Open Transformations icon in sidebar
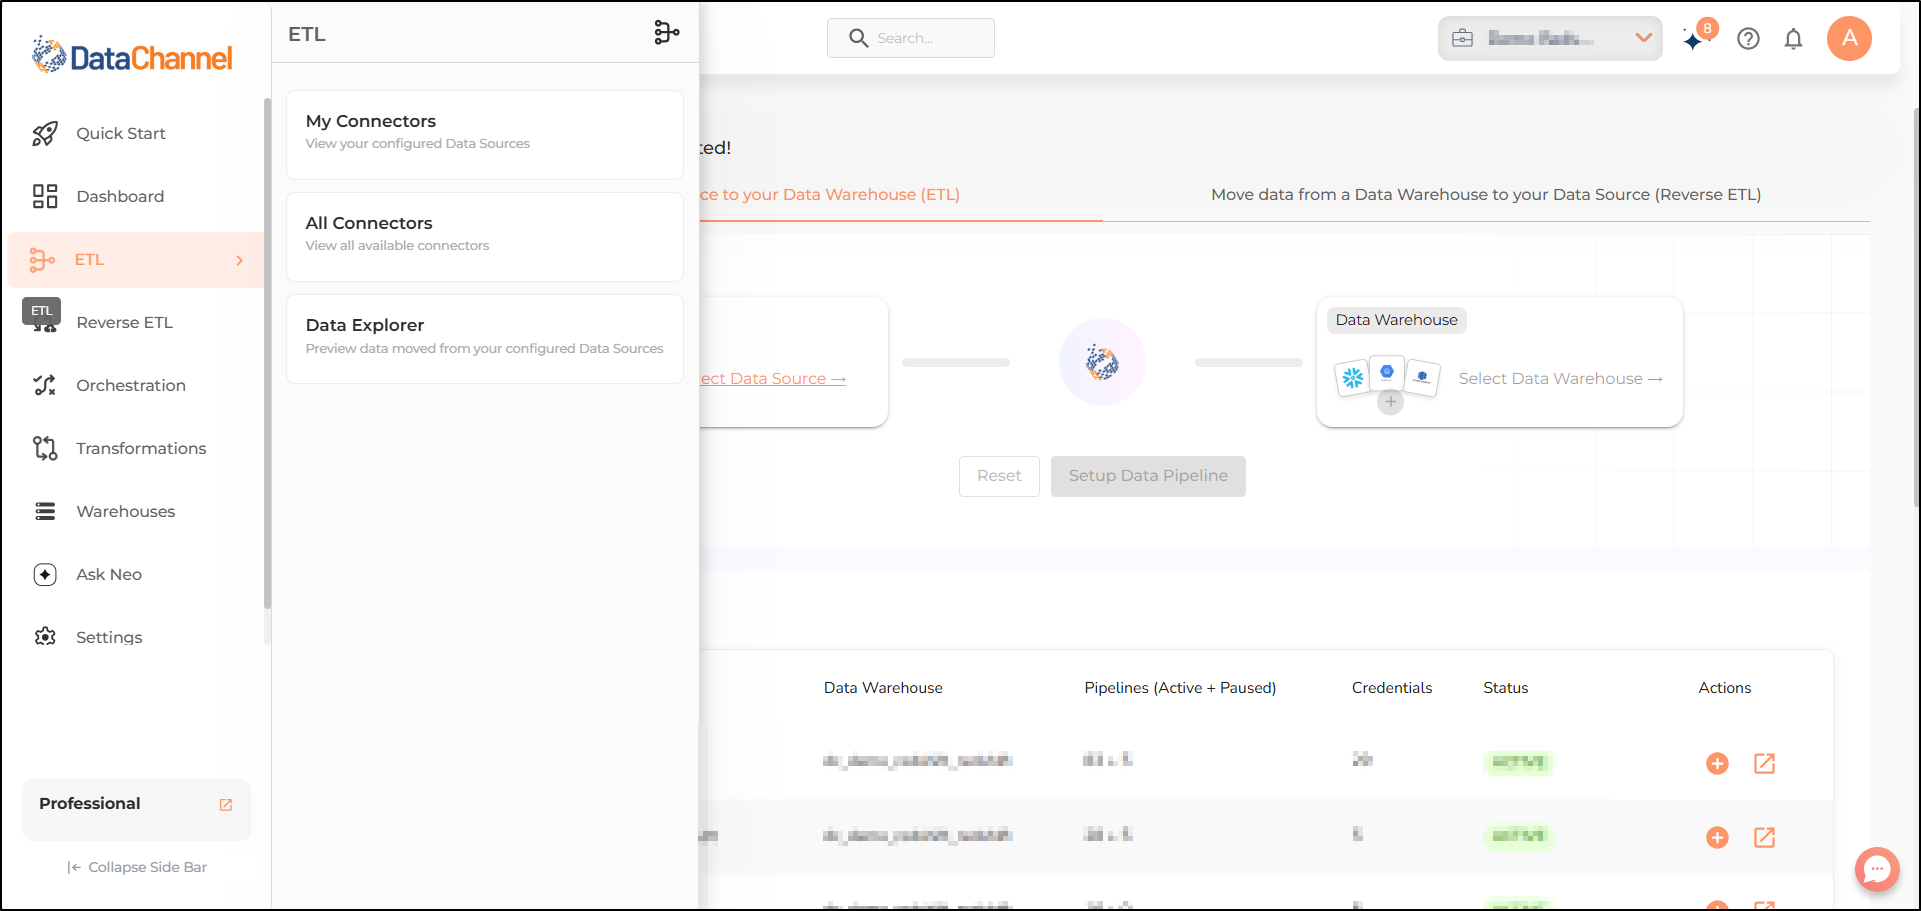Image resolution: width=1921 pixels, height=911 pixels. 45,448
